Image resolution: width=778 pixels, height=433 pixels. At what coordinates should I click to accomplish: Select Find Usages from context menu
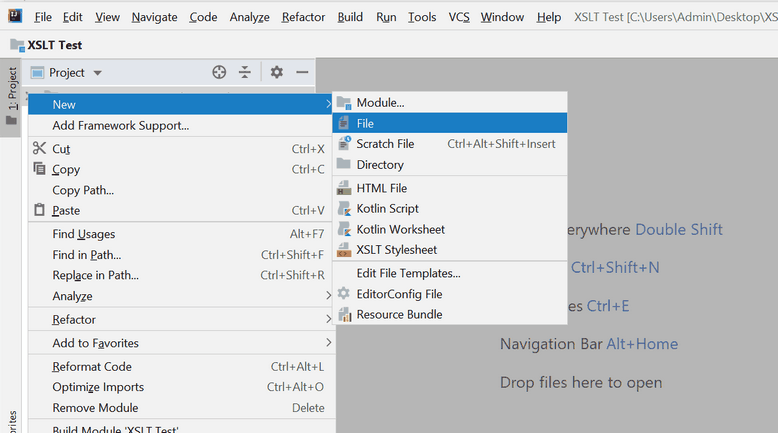[x=83, y=234]
